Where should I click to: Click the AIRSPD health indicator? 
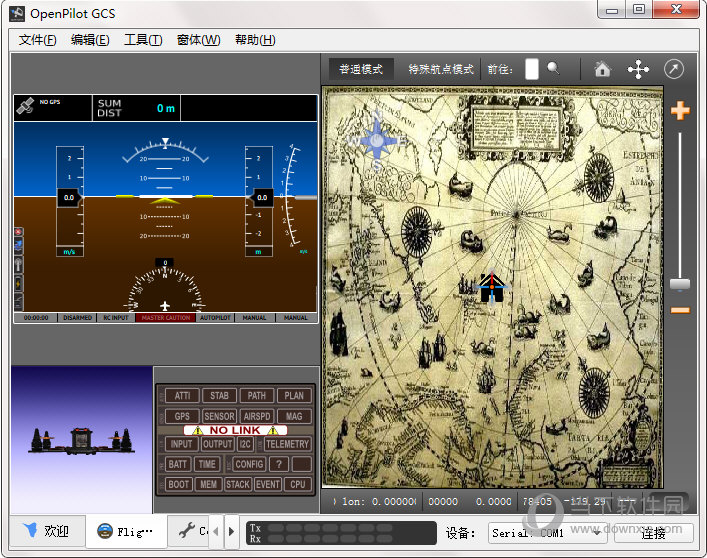257,416
